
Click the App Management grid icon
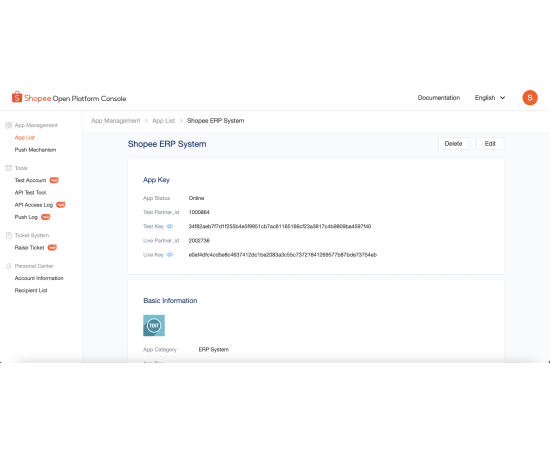[9, 125]
